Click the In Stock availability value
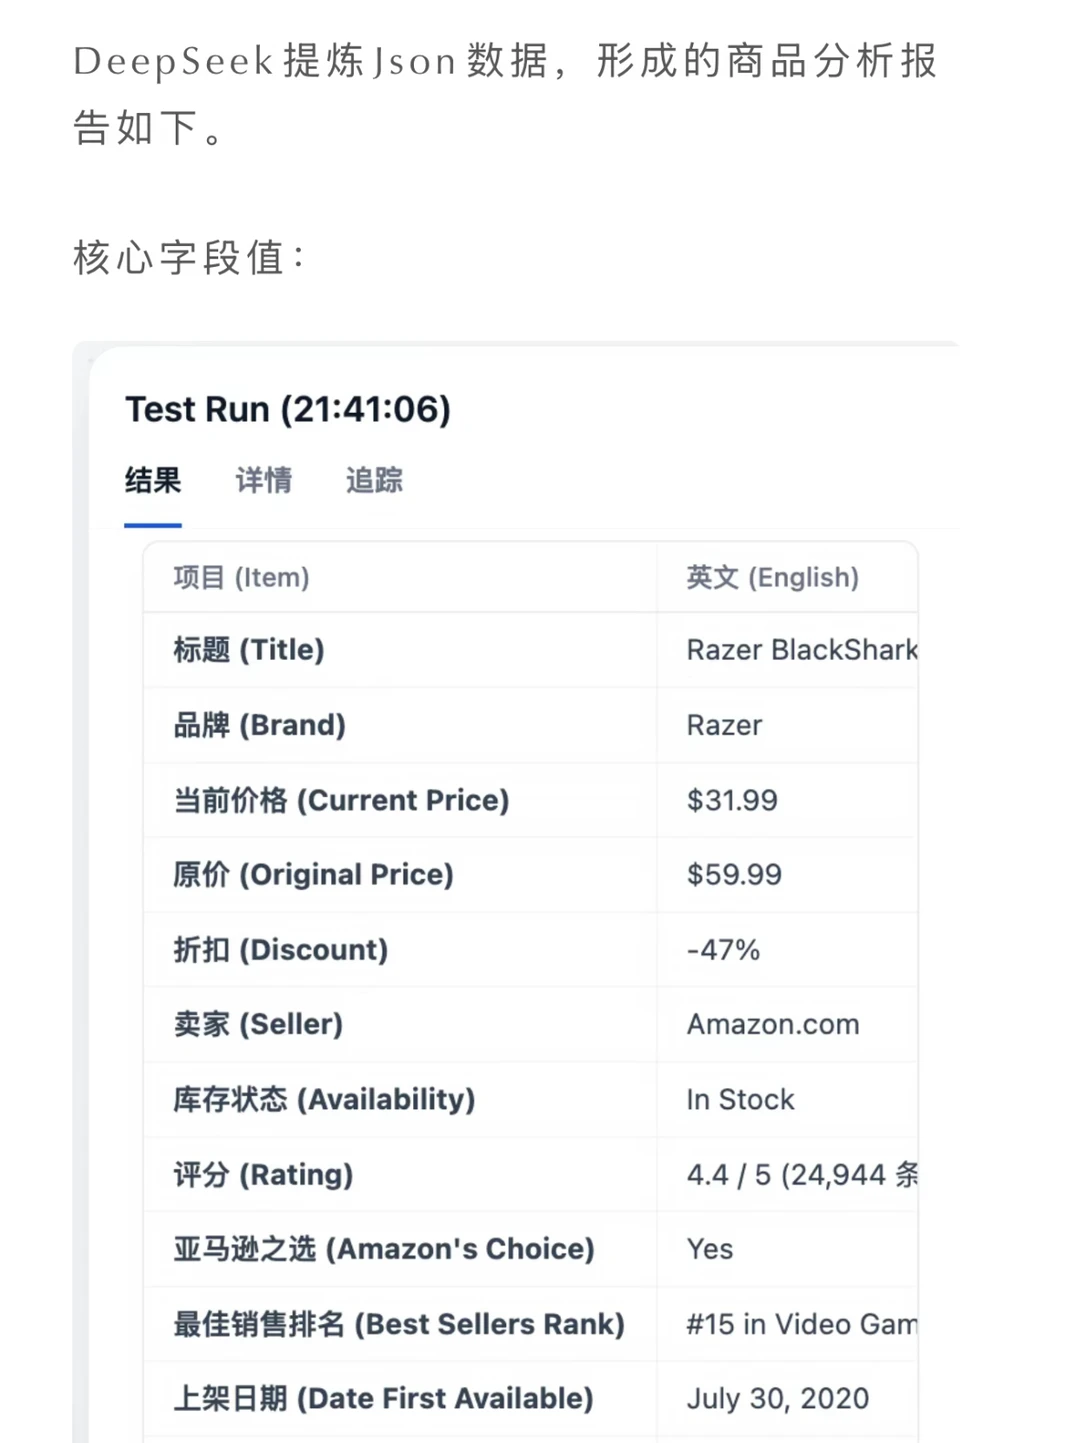The width and height of the screenshot is (1080, 1443). (x=740, y=1099)
